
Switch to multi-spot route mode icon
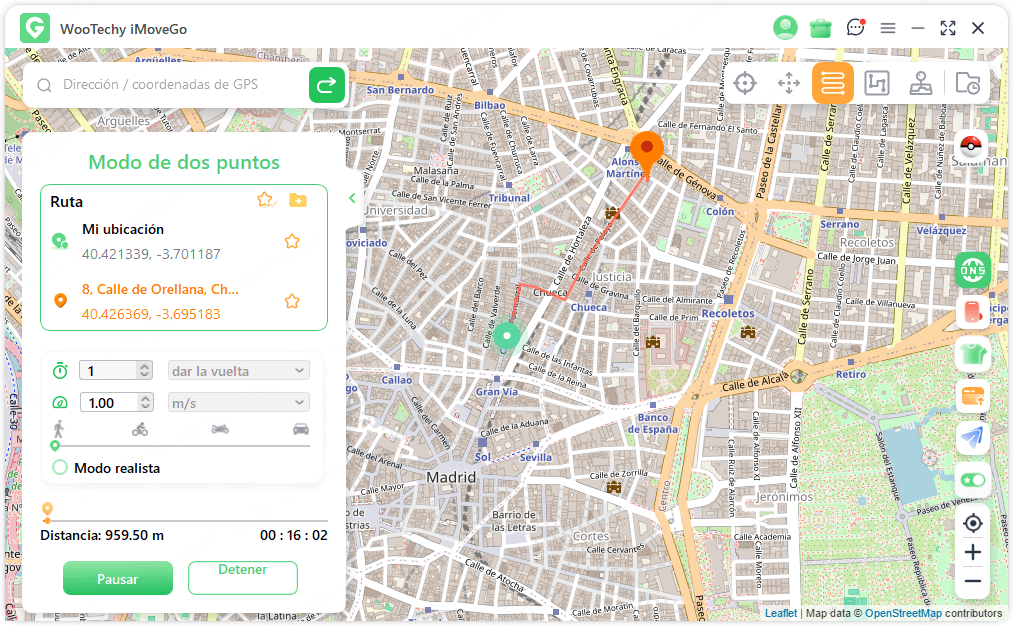coord(877,83)
